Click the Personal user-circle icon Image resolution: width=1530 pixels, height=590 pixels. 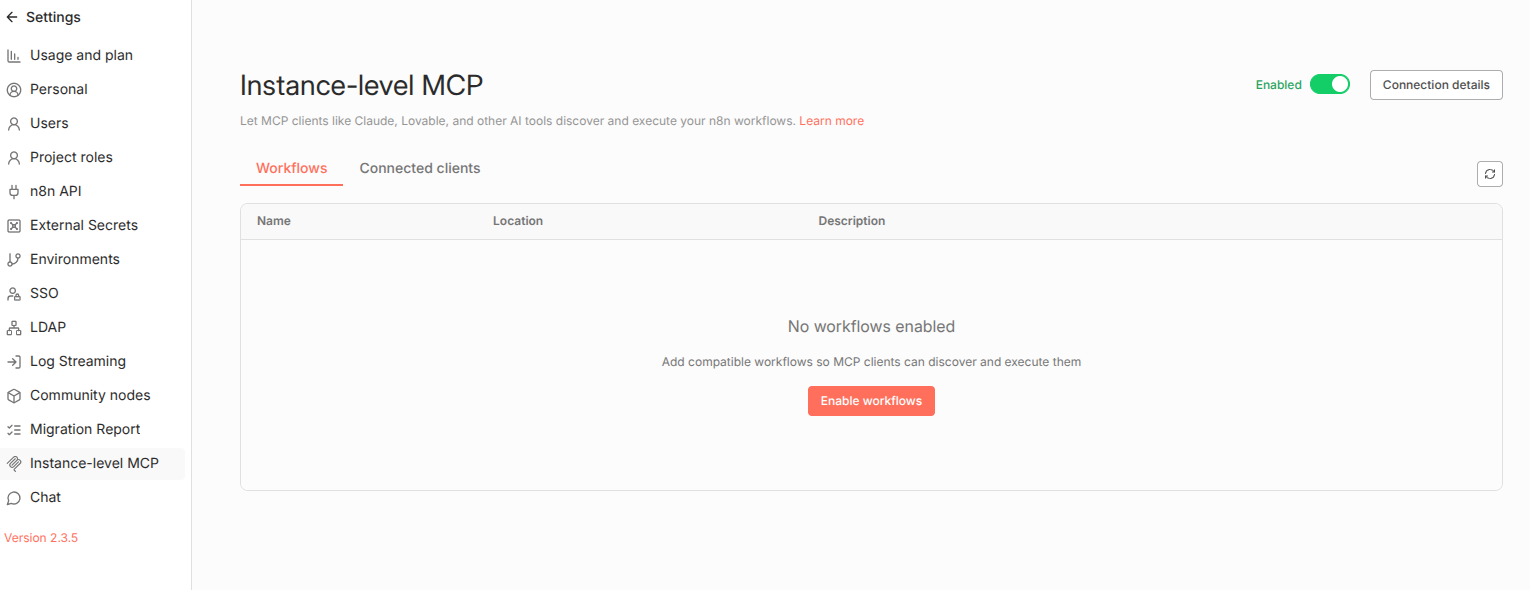(x=14, y=90)
